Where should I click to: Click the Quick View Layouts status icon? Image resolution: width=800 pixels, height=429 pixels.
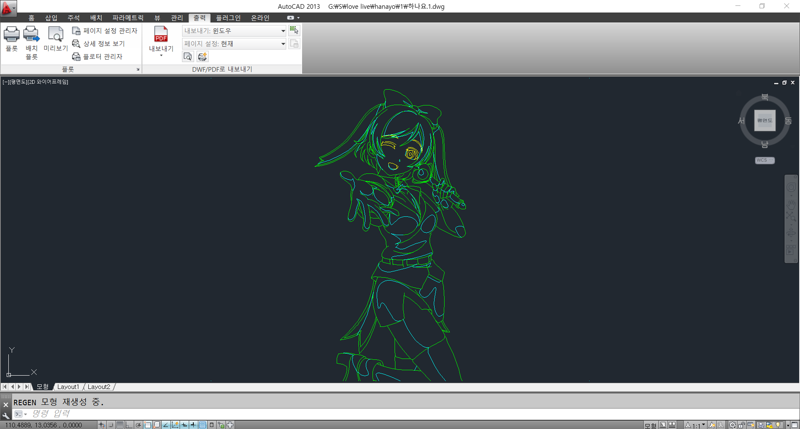[x=663, y=425]
